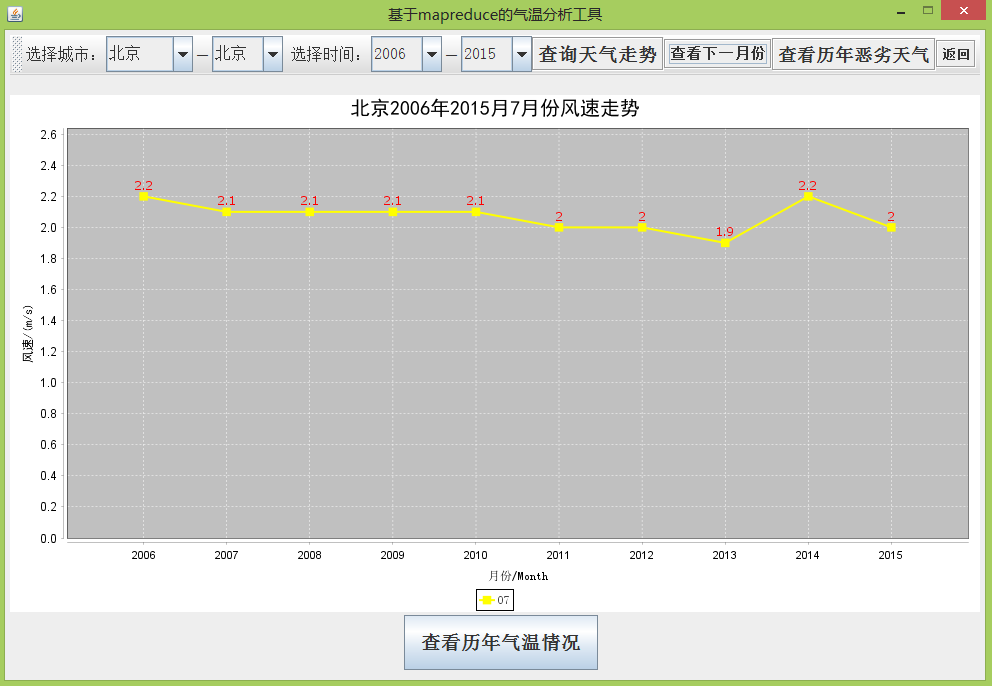Click the 2.6 y-axis tick label
Viewport: 992px width, 686px height.
(49, 134)
